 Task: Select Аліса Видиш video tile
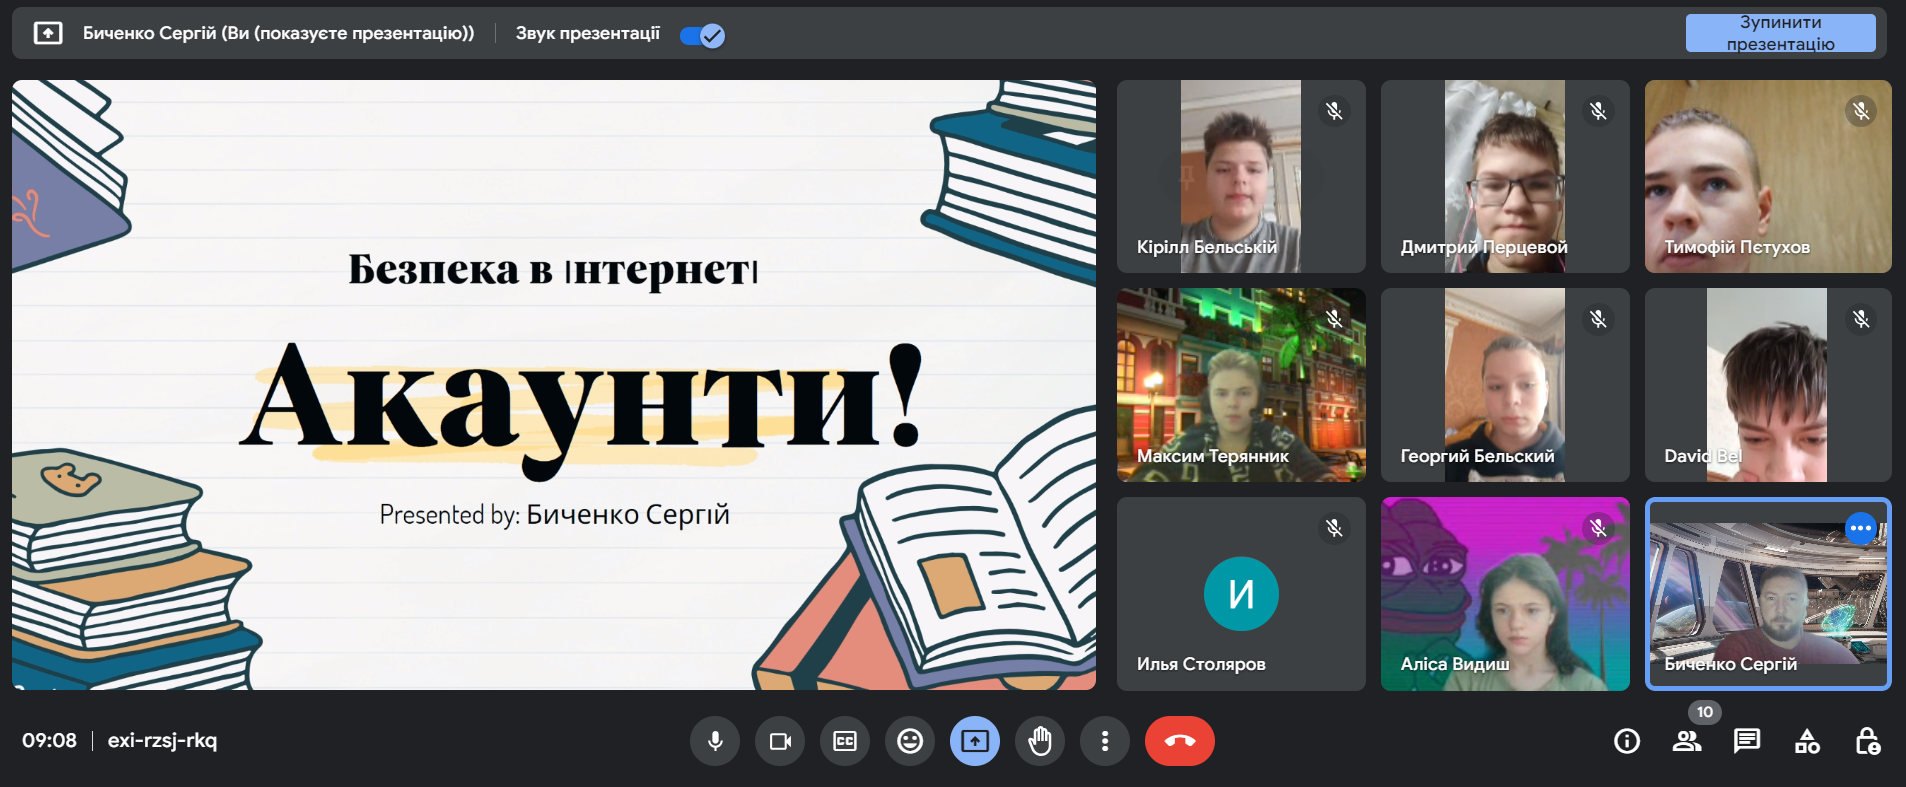pos(1505,594)
